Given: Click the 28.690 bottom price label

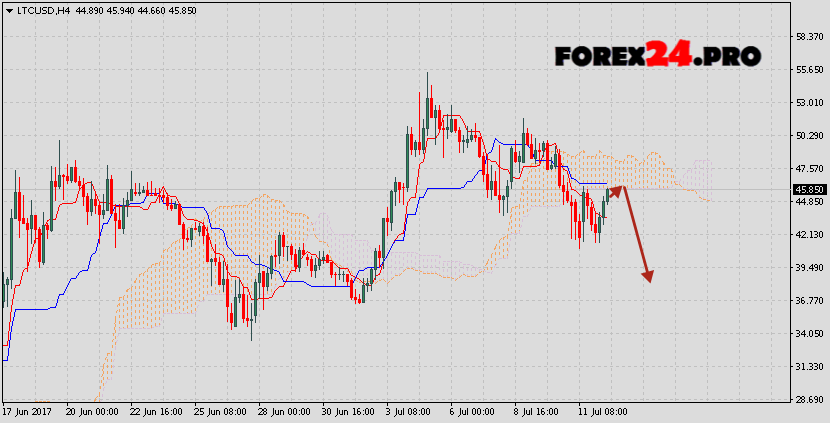Looking at the screenshot, I should click(809, 399).
